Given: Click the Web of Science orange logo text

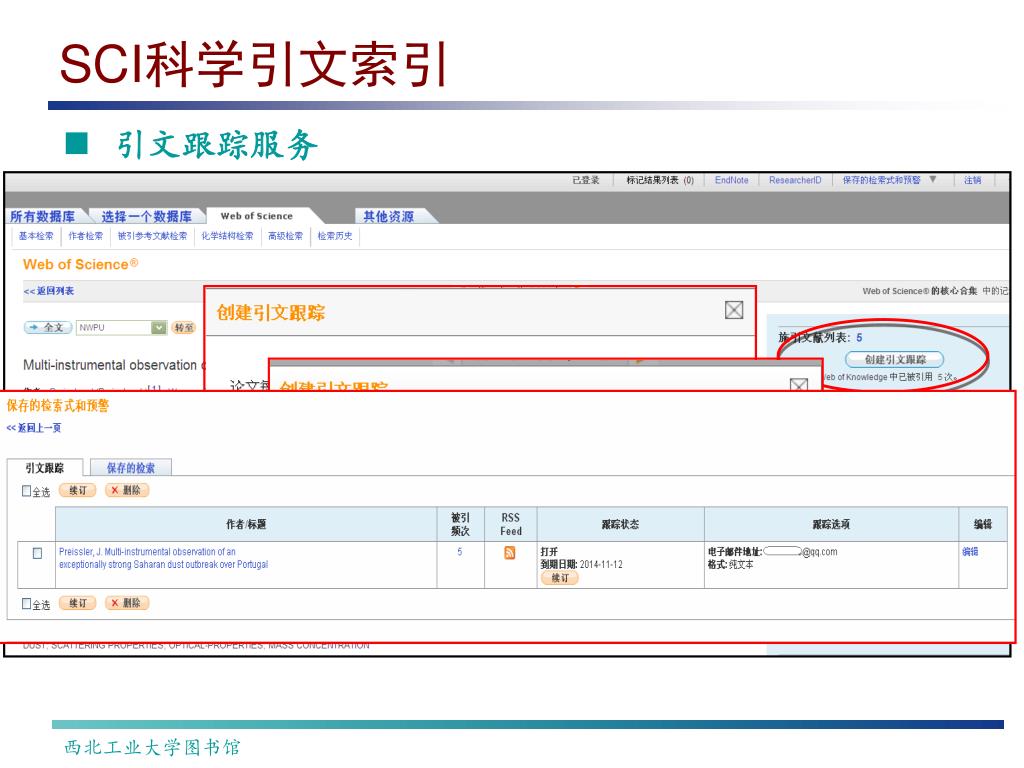Looking at the screenshot, I should (x=80, y=264).
